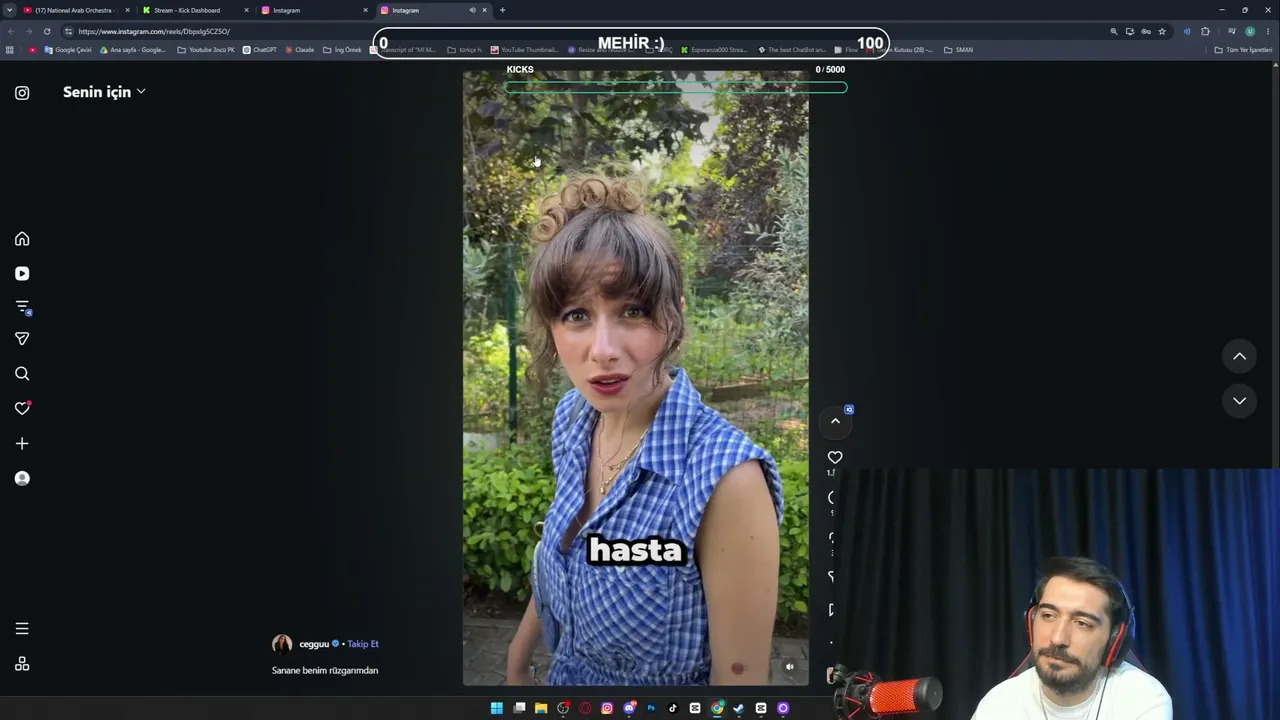
Task: Open the ChatGPT bookmark
Action: coord(260,49)
